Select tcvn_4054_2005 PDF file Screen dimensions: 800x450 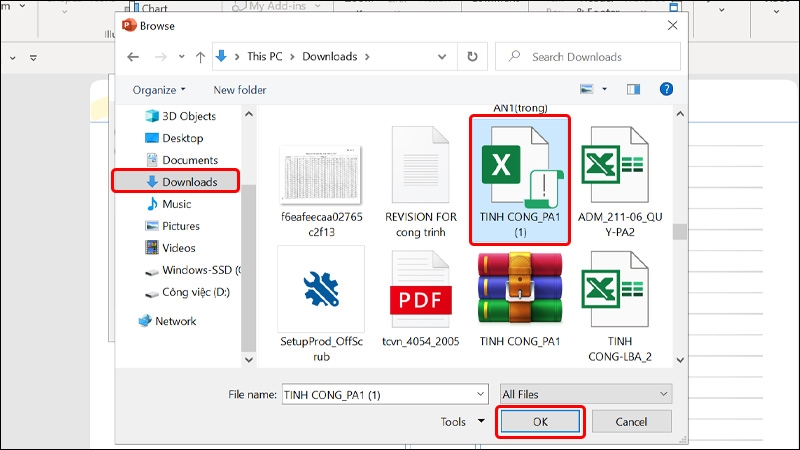421,300
